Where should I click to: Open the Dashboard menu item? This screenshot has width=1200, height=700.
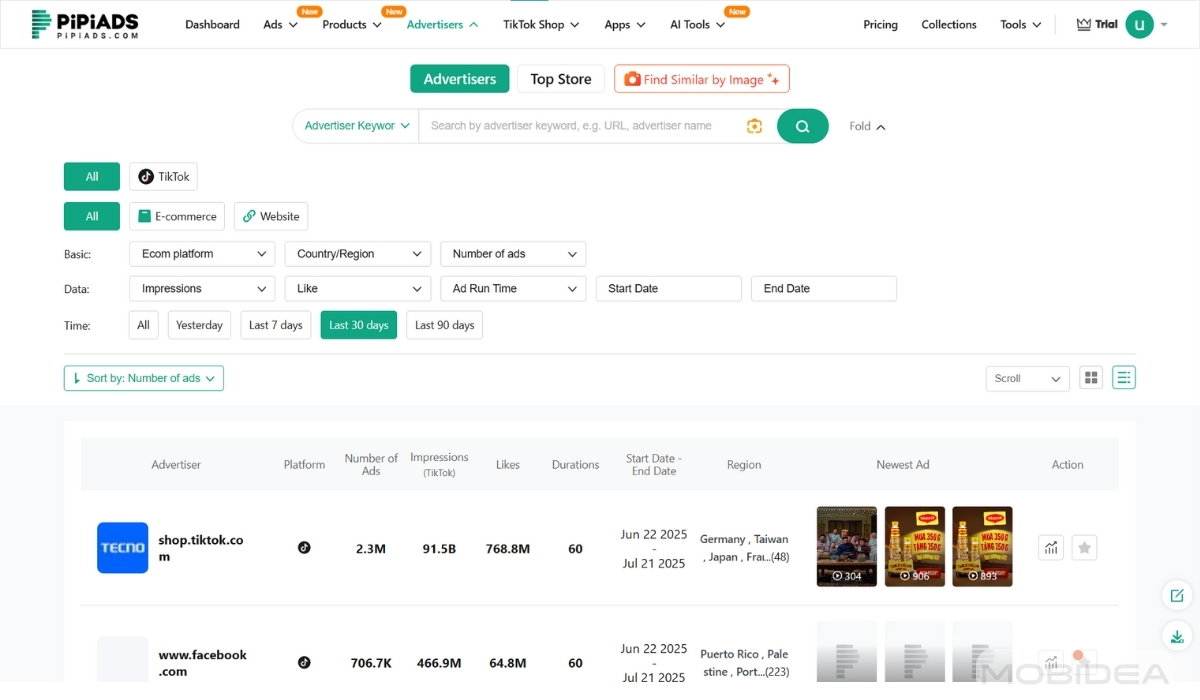(212, 24)
